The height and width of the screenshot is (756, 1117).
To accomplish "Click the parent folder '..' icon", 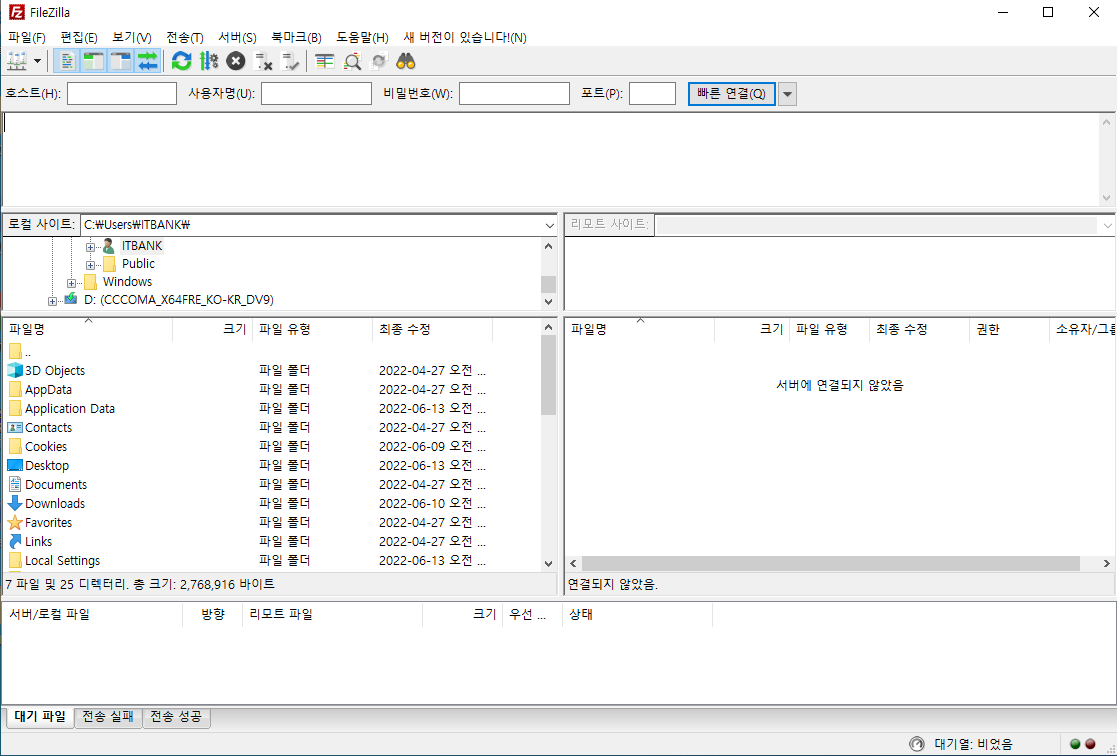I will pos(15,351).
